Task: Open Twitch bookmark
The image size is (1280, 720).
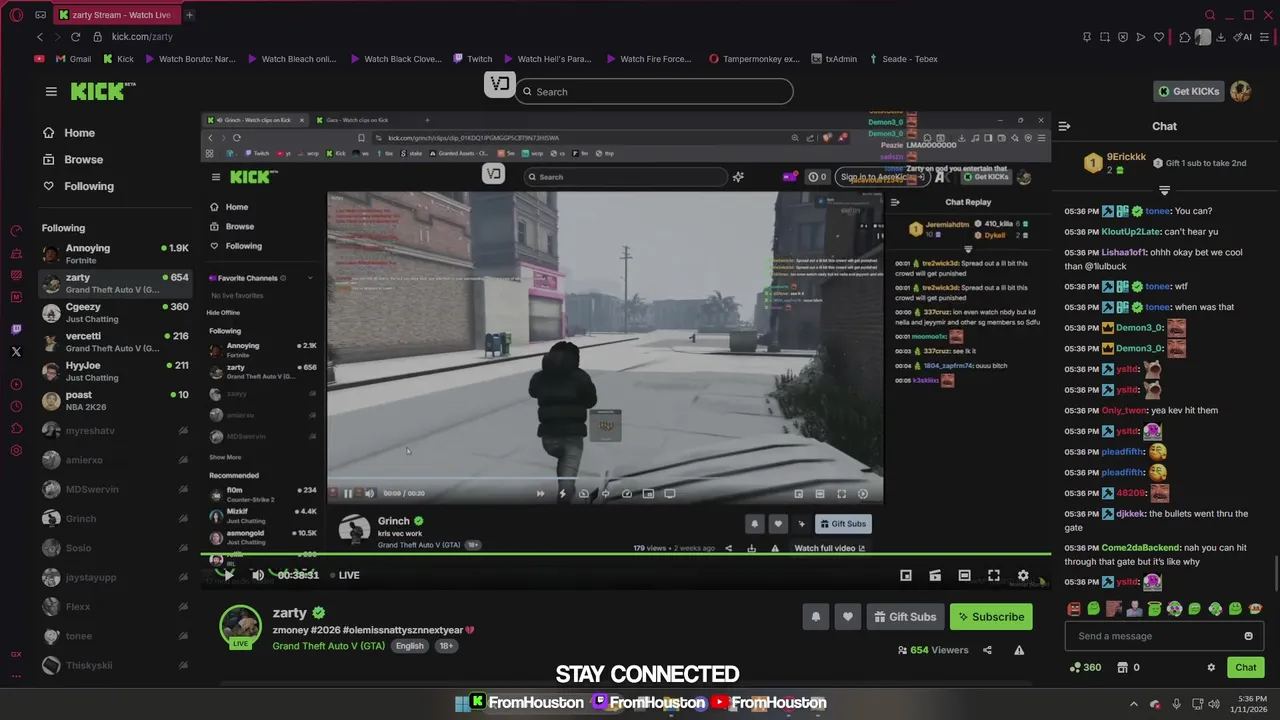Action: point(473,59)
